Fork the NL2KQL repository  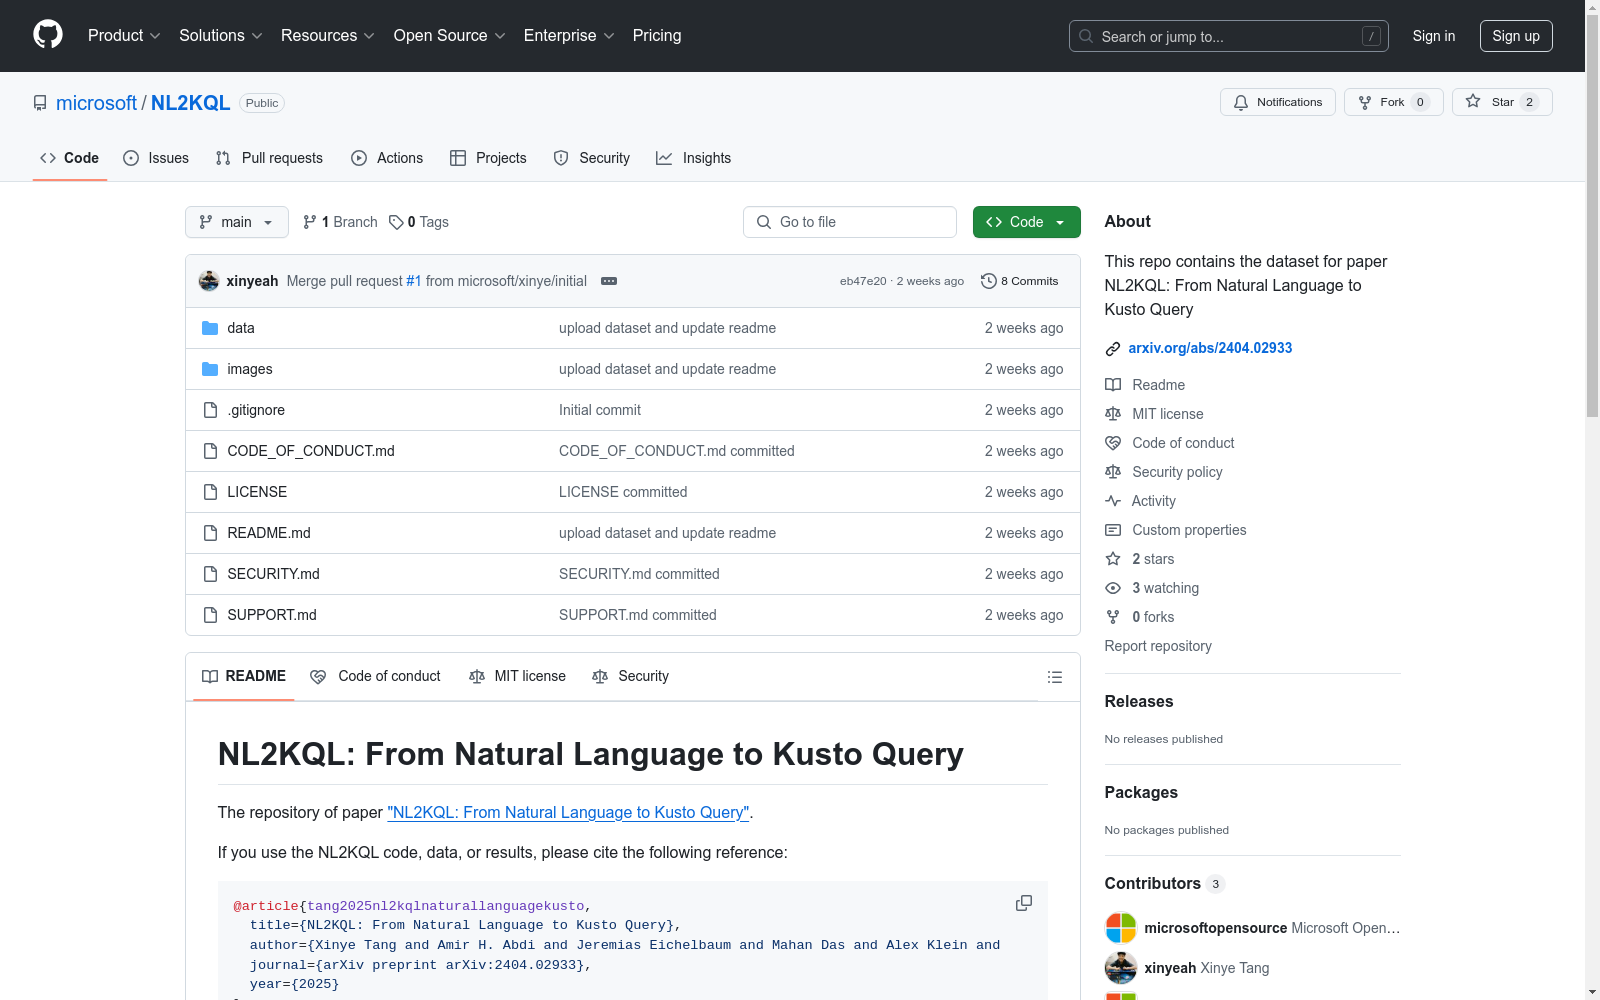pyautogui.click(x=1393, y=102)
